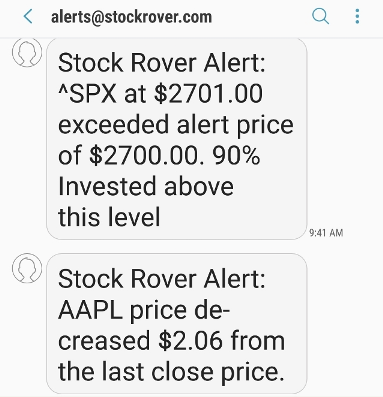The image size is (383, 397).
Task: Tap the alerts@stockrover.com conversation title
Action: 131,17
